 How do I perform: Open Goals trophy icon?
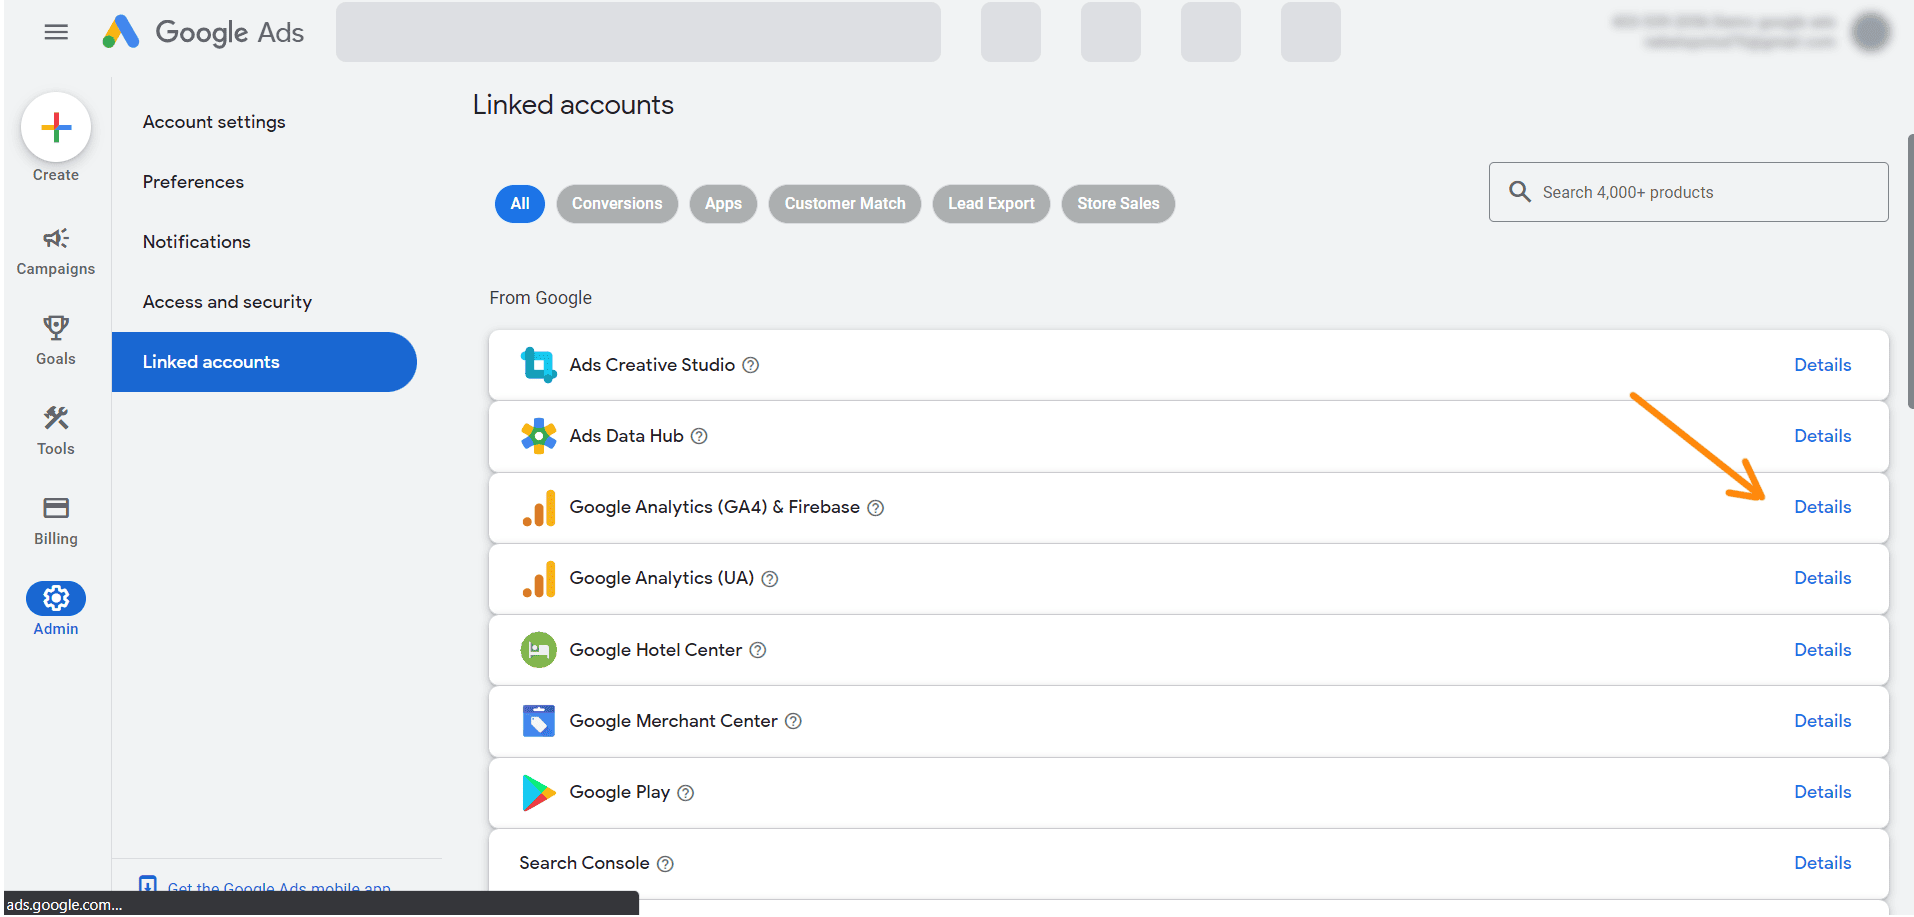click(x=56, y=327)
